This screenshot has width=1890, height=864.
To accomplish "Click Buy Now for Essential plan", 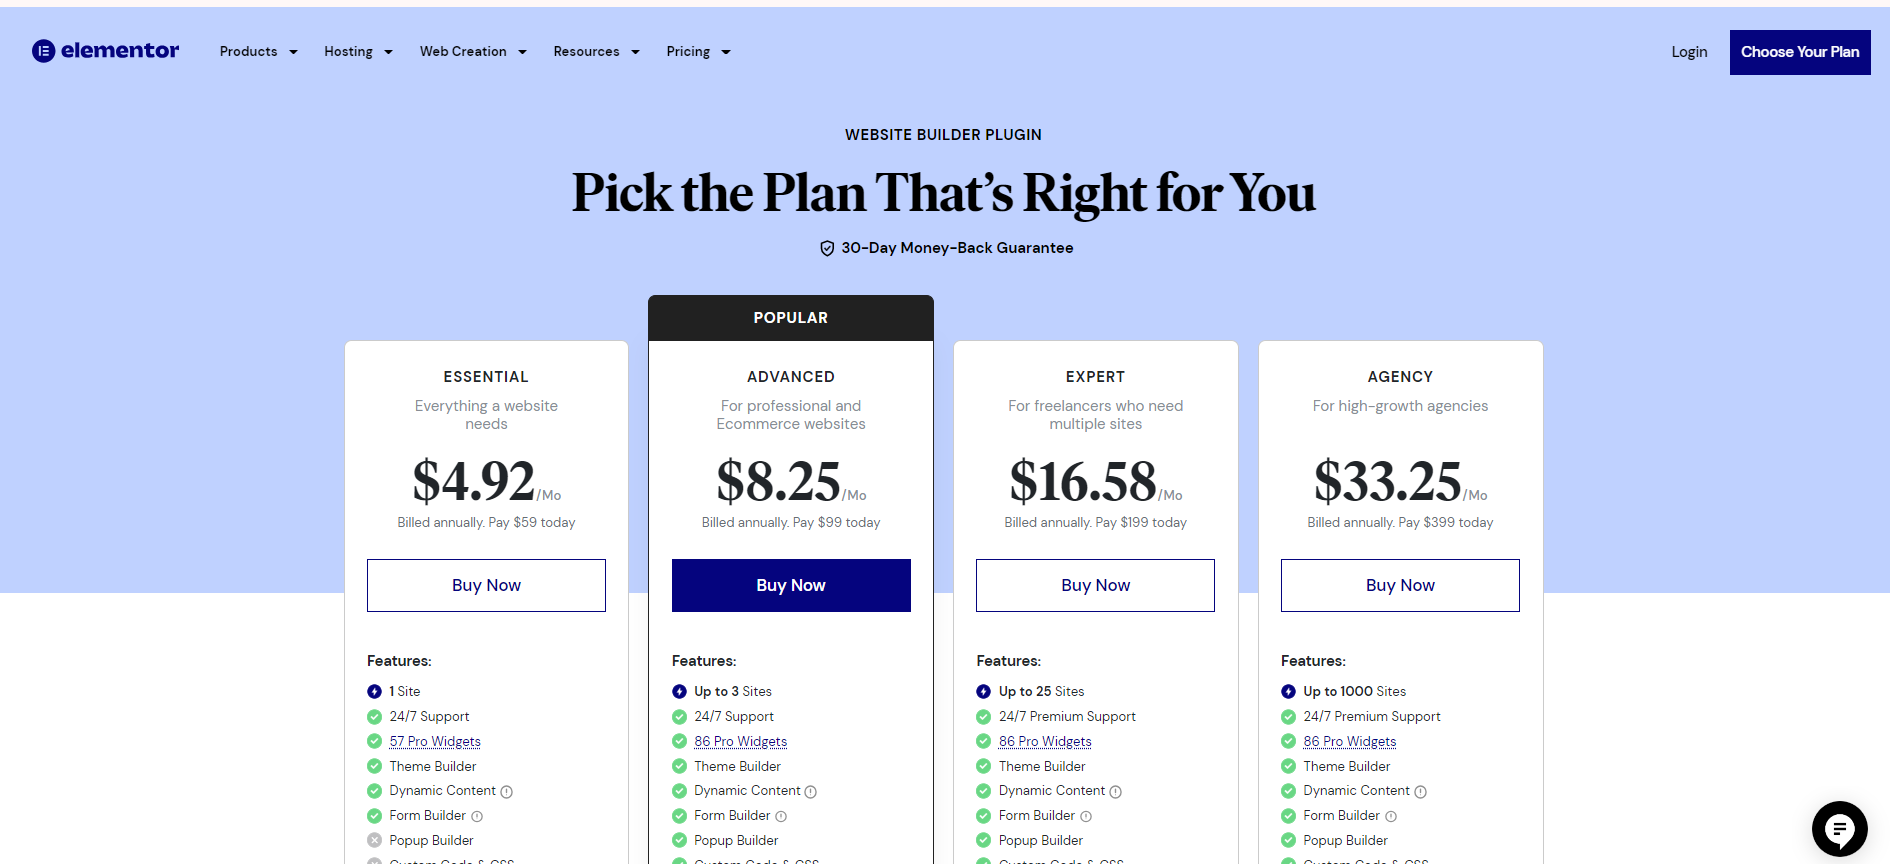I will click(486, 585).
